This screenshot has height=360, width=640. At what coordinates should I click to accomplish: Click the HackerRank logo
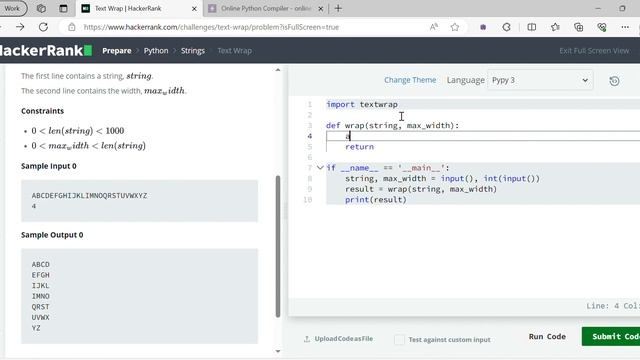46,51
